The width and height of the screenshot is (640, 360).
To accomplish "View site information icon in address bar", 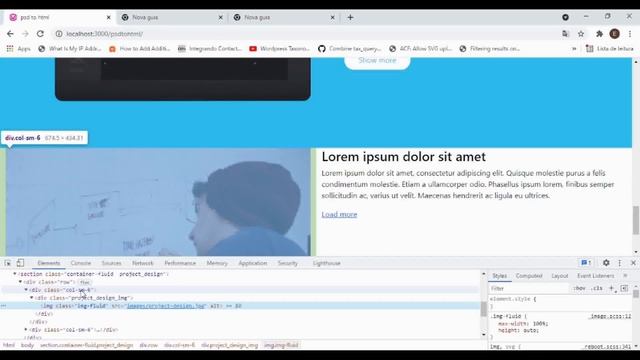I will [x=59, y=34].
